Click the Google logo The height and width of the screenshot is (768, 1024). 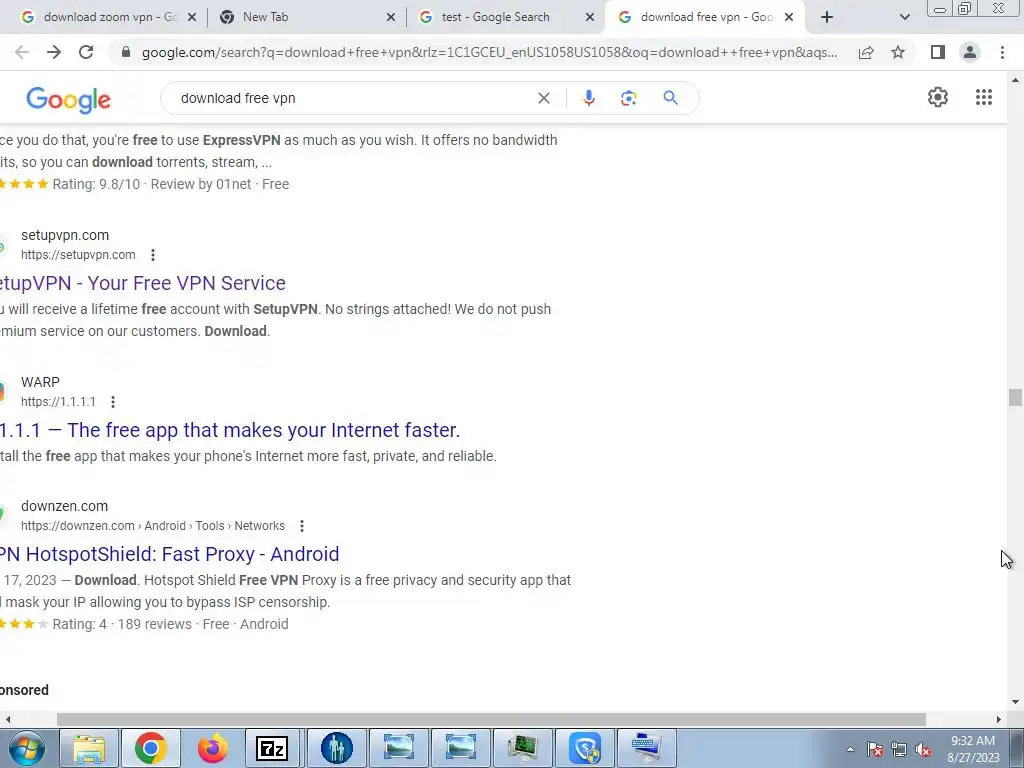tap(69, 100)
